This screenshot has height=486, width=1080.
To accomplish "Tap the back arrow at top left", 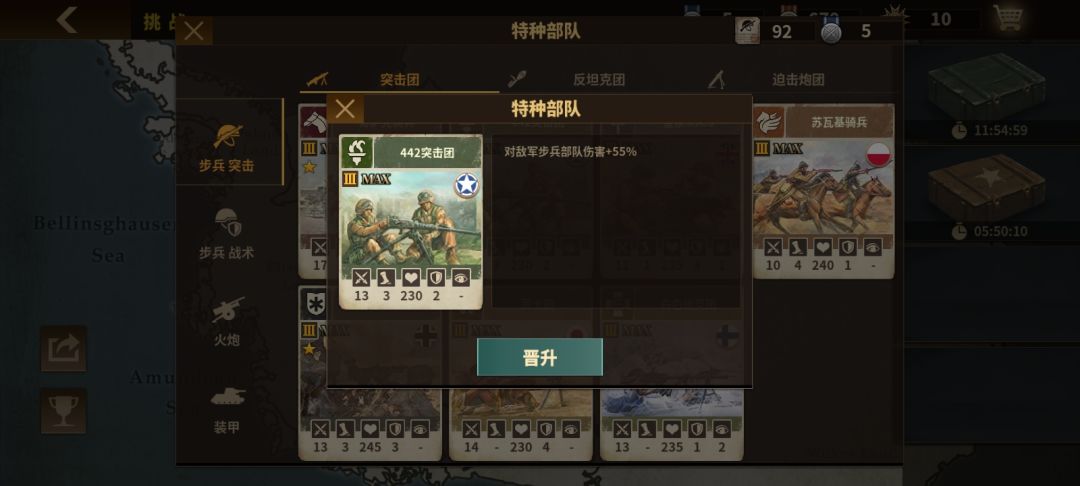I will coord(67,20).
